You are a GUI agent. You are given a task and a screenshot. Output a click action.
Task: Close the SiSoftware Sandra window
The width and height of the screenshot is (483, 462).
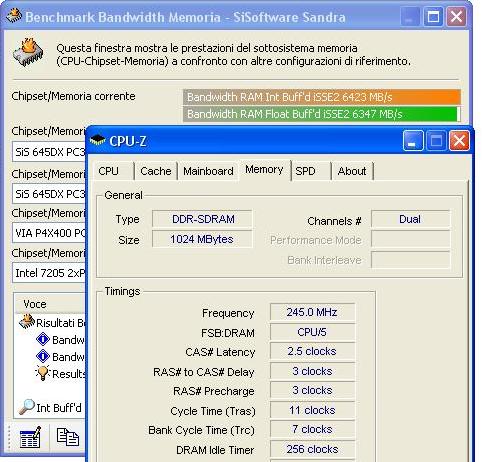click(456, 16)
